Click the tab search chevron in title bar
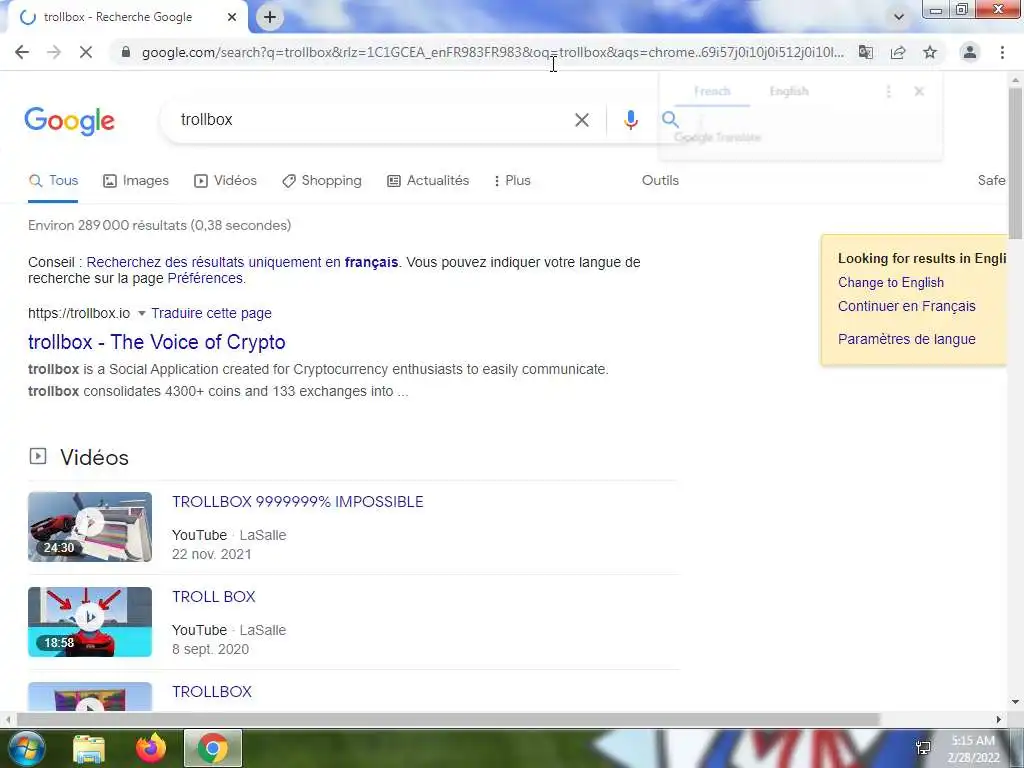Screen dimensions: 1024x768 899,17
